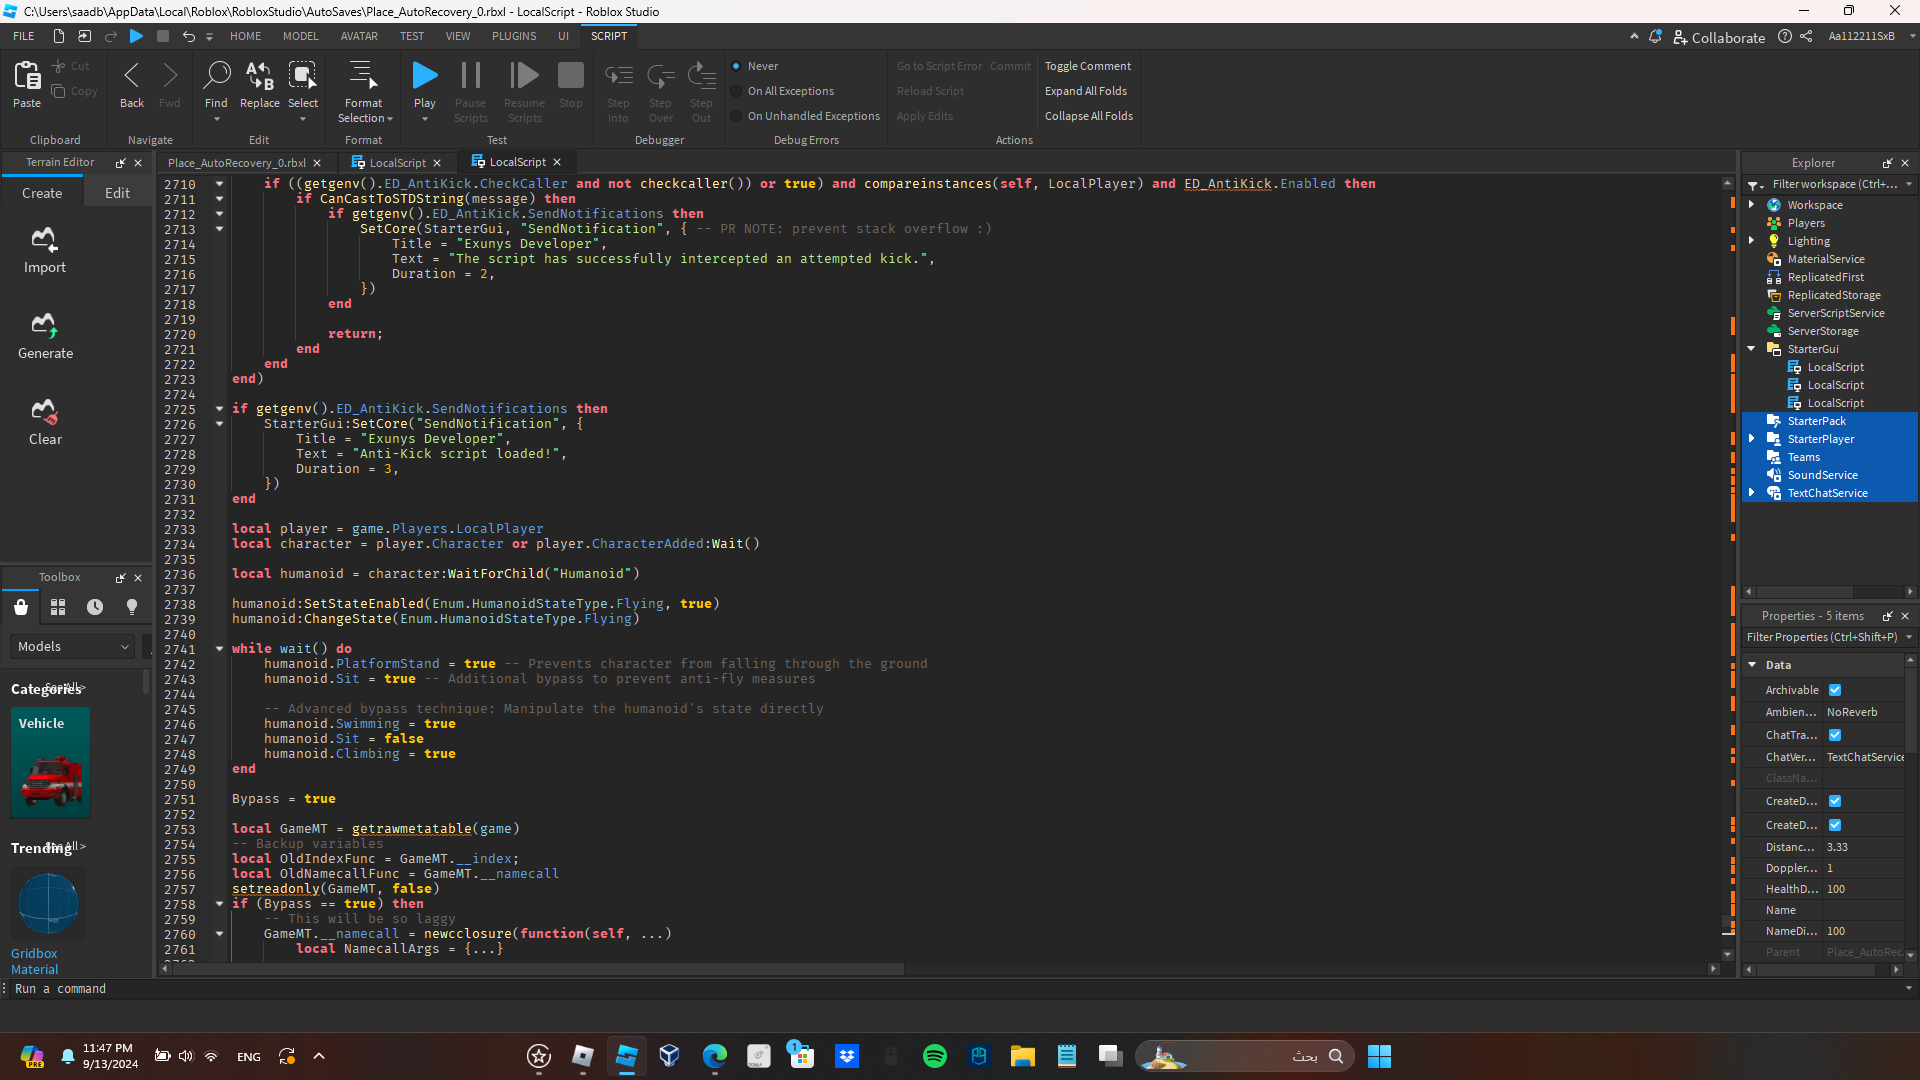Open the Replace tool
The image size is (1920, 1080).
pyautogui.click(x=260, y=76)
